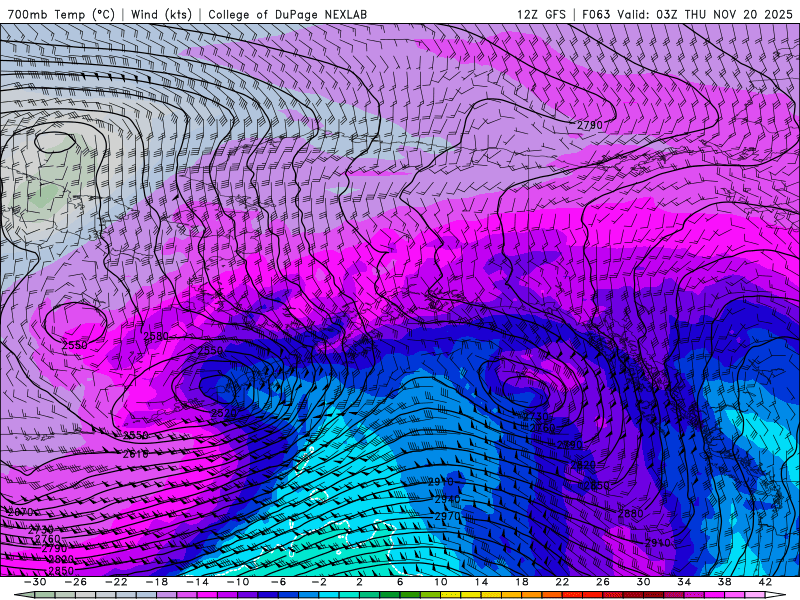Image resolution: width=800 pixels, height=600 pixels.
Task: Select the "College of DuPage NEXLAB" text
Action: point(287,14)
